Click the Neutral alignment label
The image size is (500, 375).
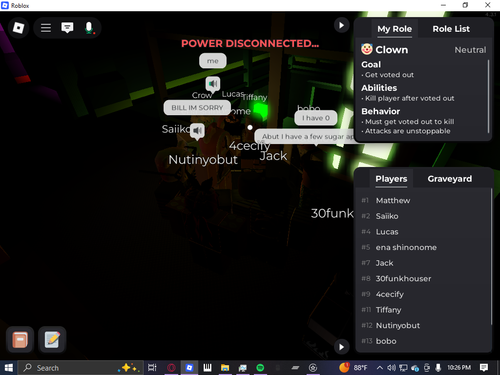pyautogui.click(x=470, y=50)
